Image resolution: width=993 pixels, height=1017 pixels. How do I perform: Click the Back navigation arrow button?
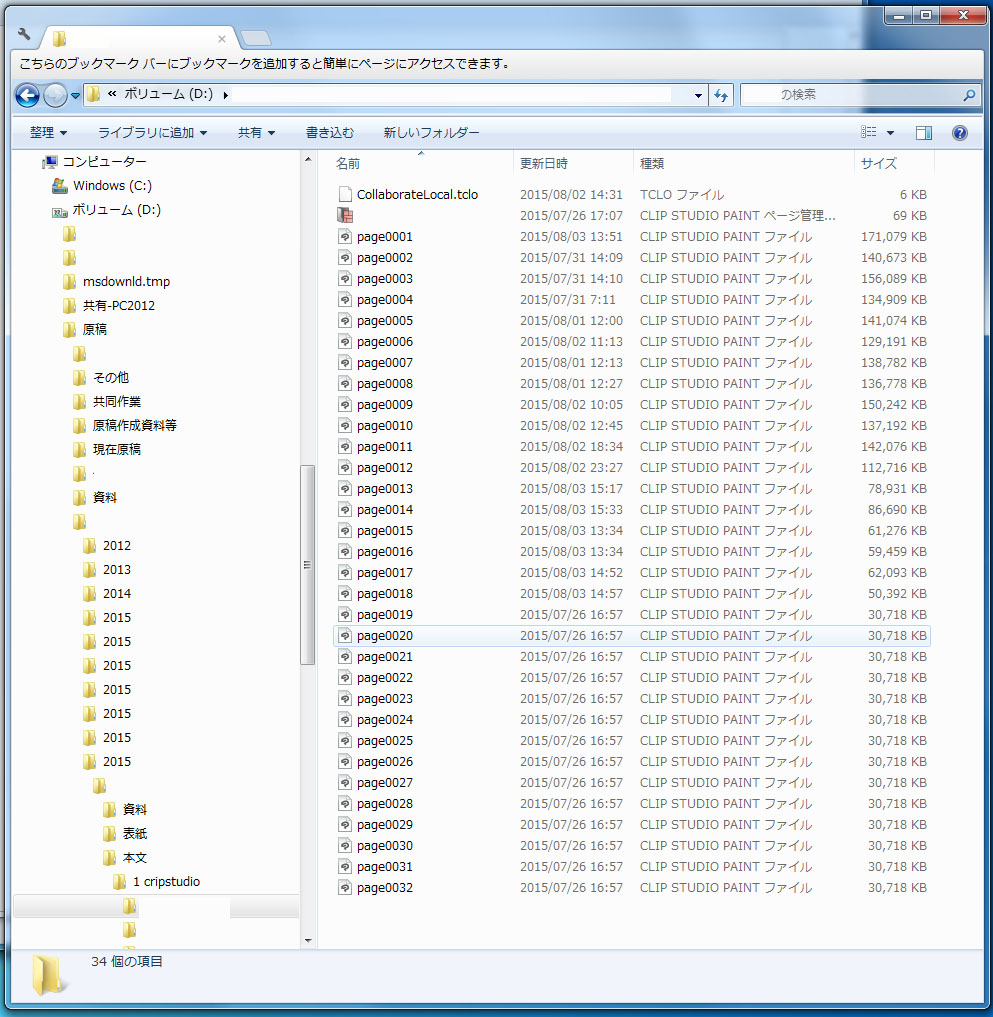coord(27,95)
